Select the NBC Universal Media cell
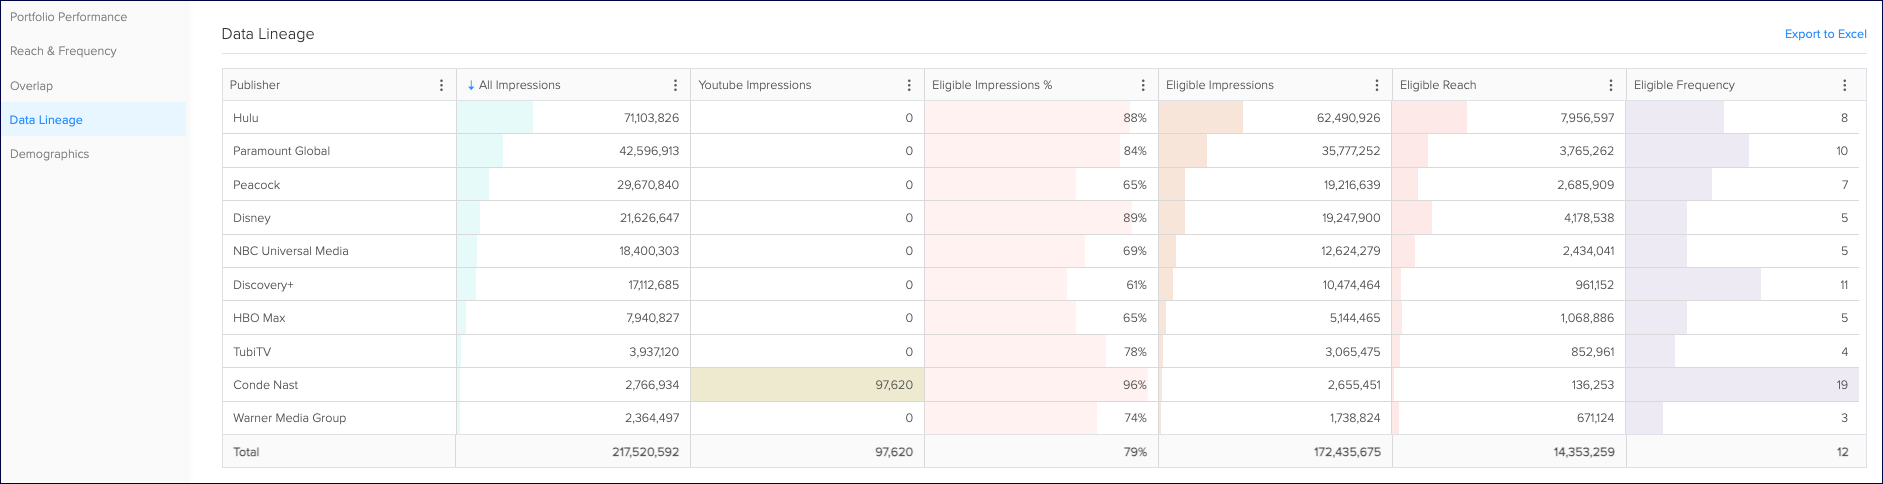 click(339, 251)
